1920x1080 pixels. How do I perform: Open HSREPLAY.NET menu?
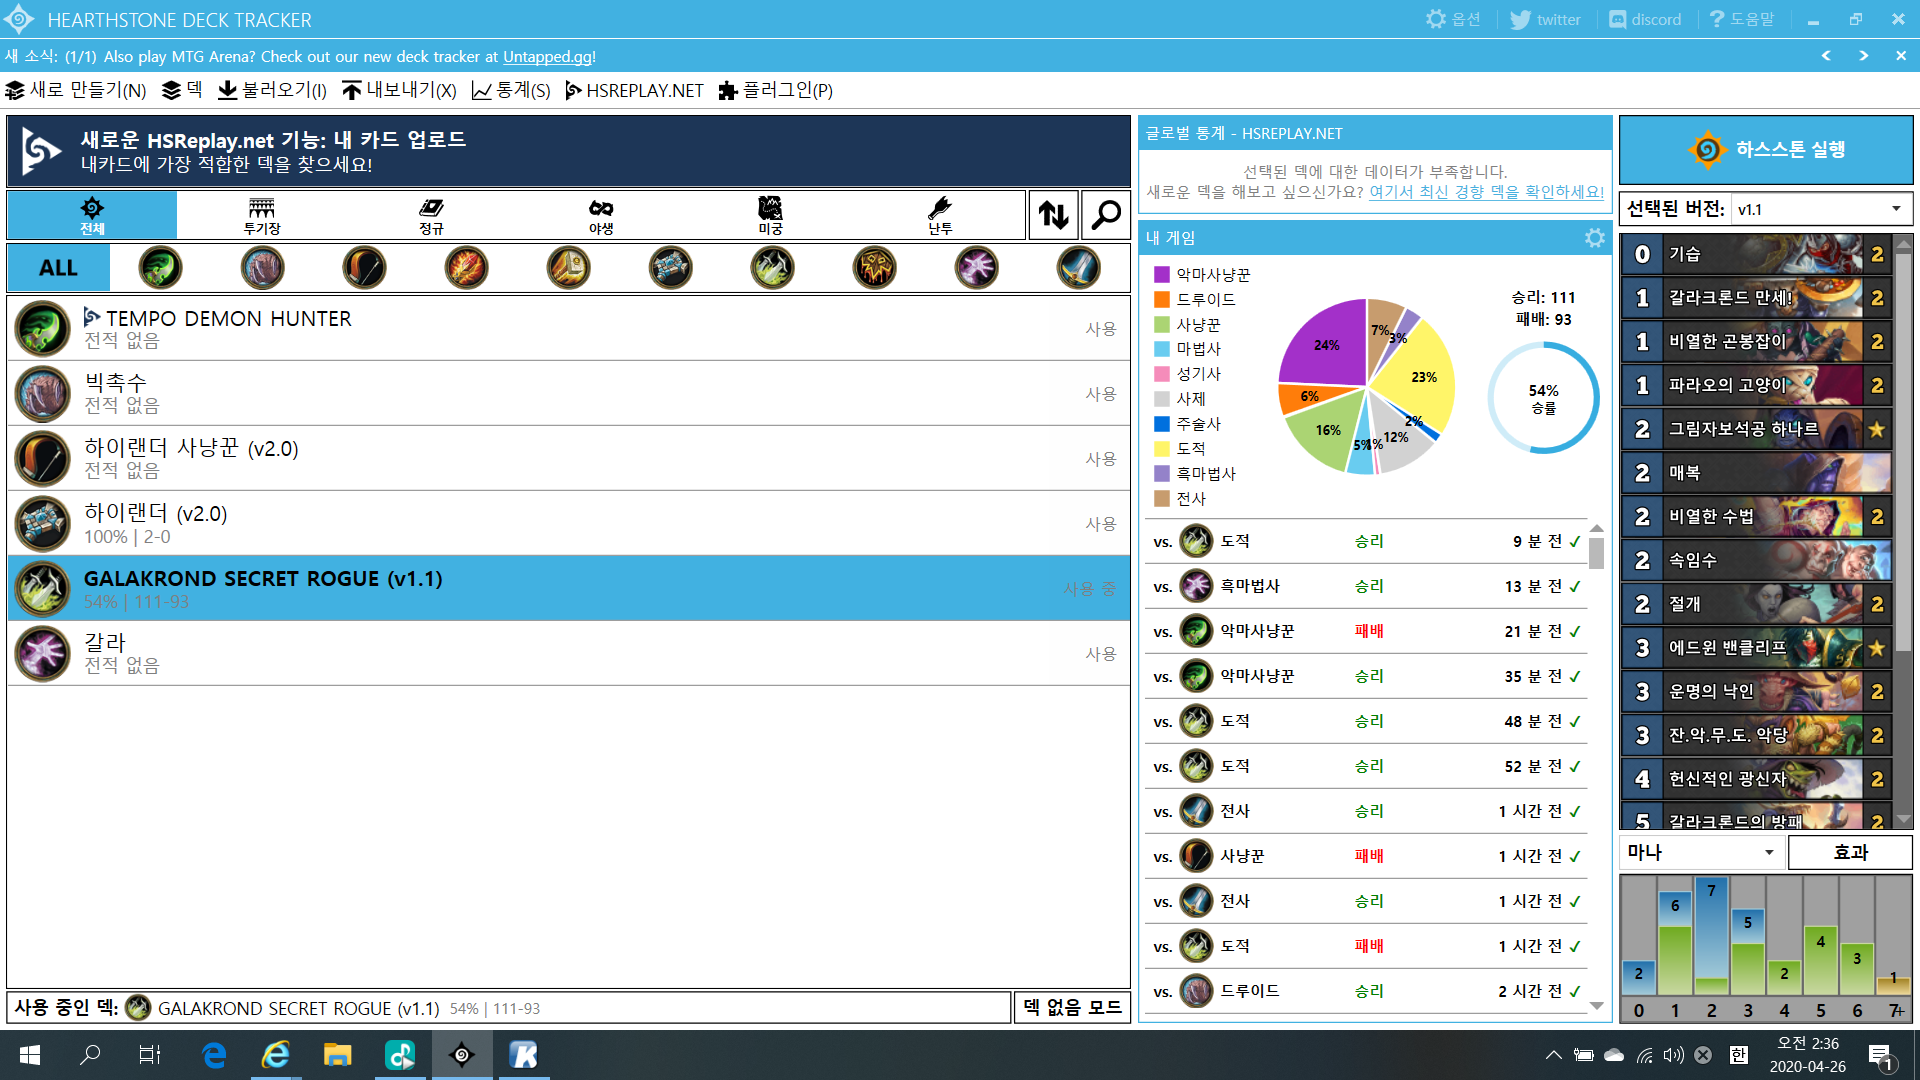(x=634, y=90)
